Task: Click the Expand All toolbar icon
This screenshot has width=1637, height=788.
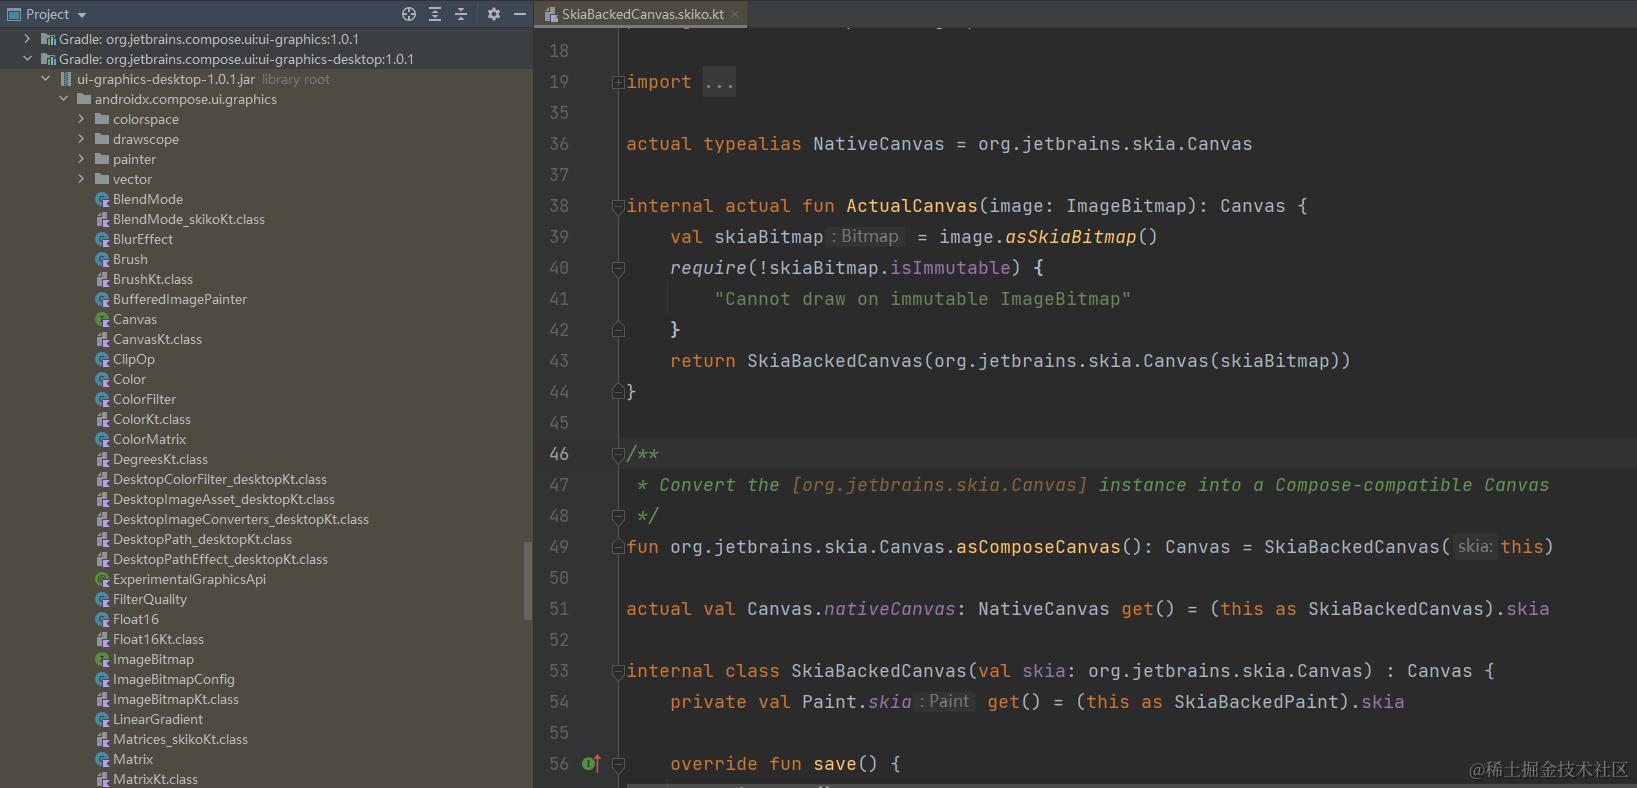Action: [435, 14]
